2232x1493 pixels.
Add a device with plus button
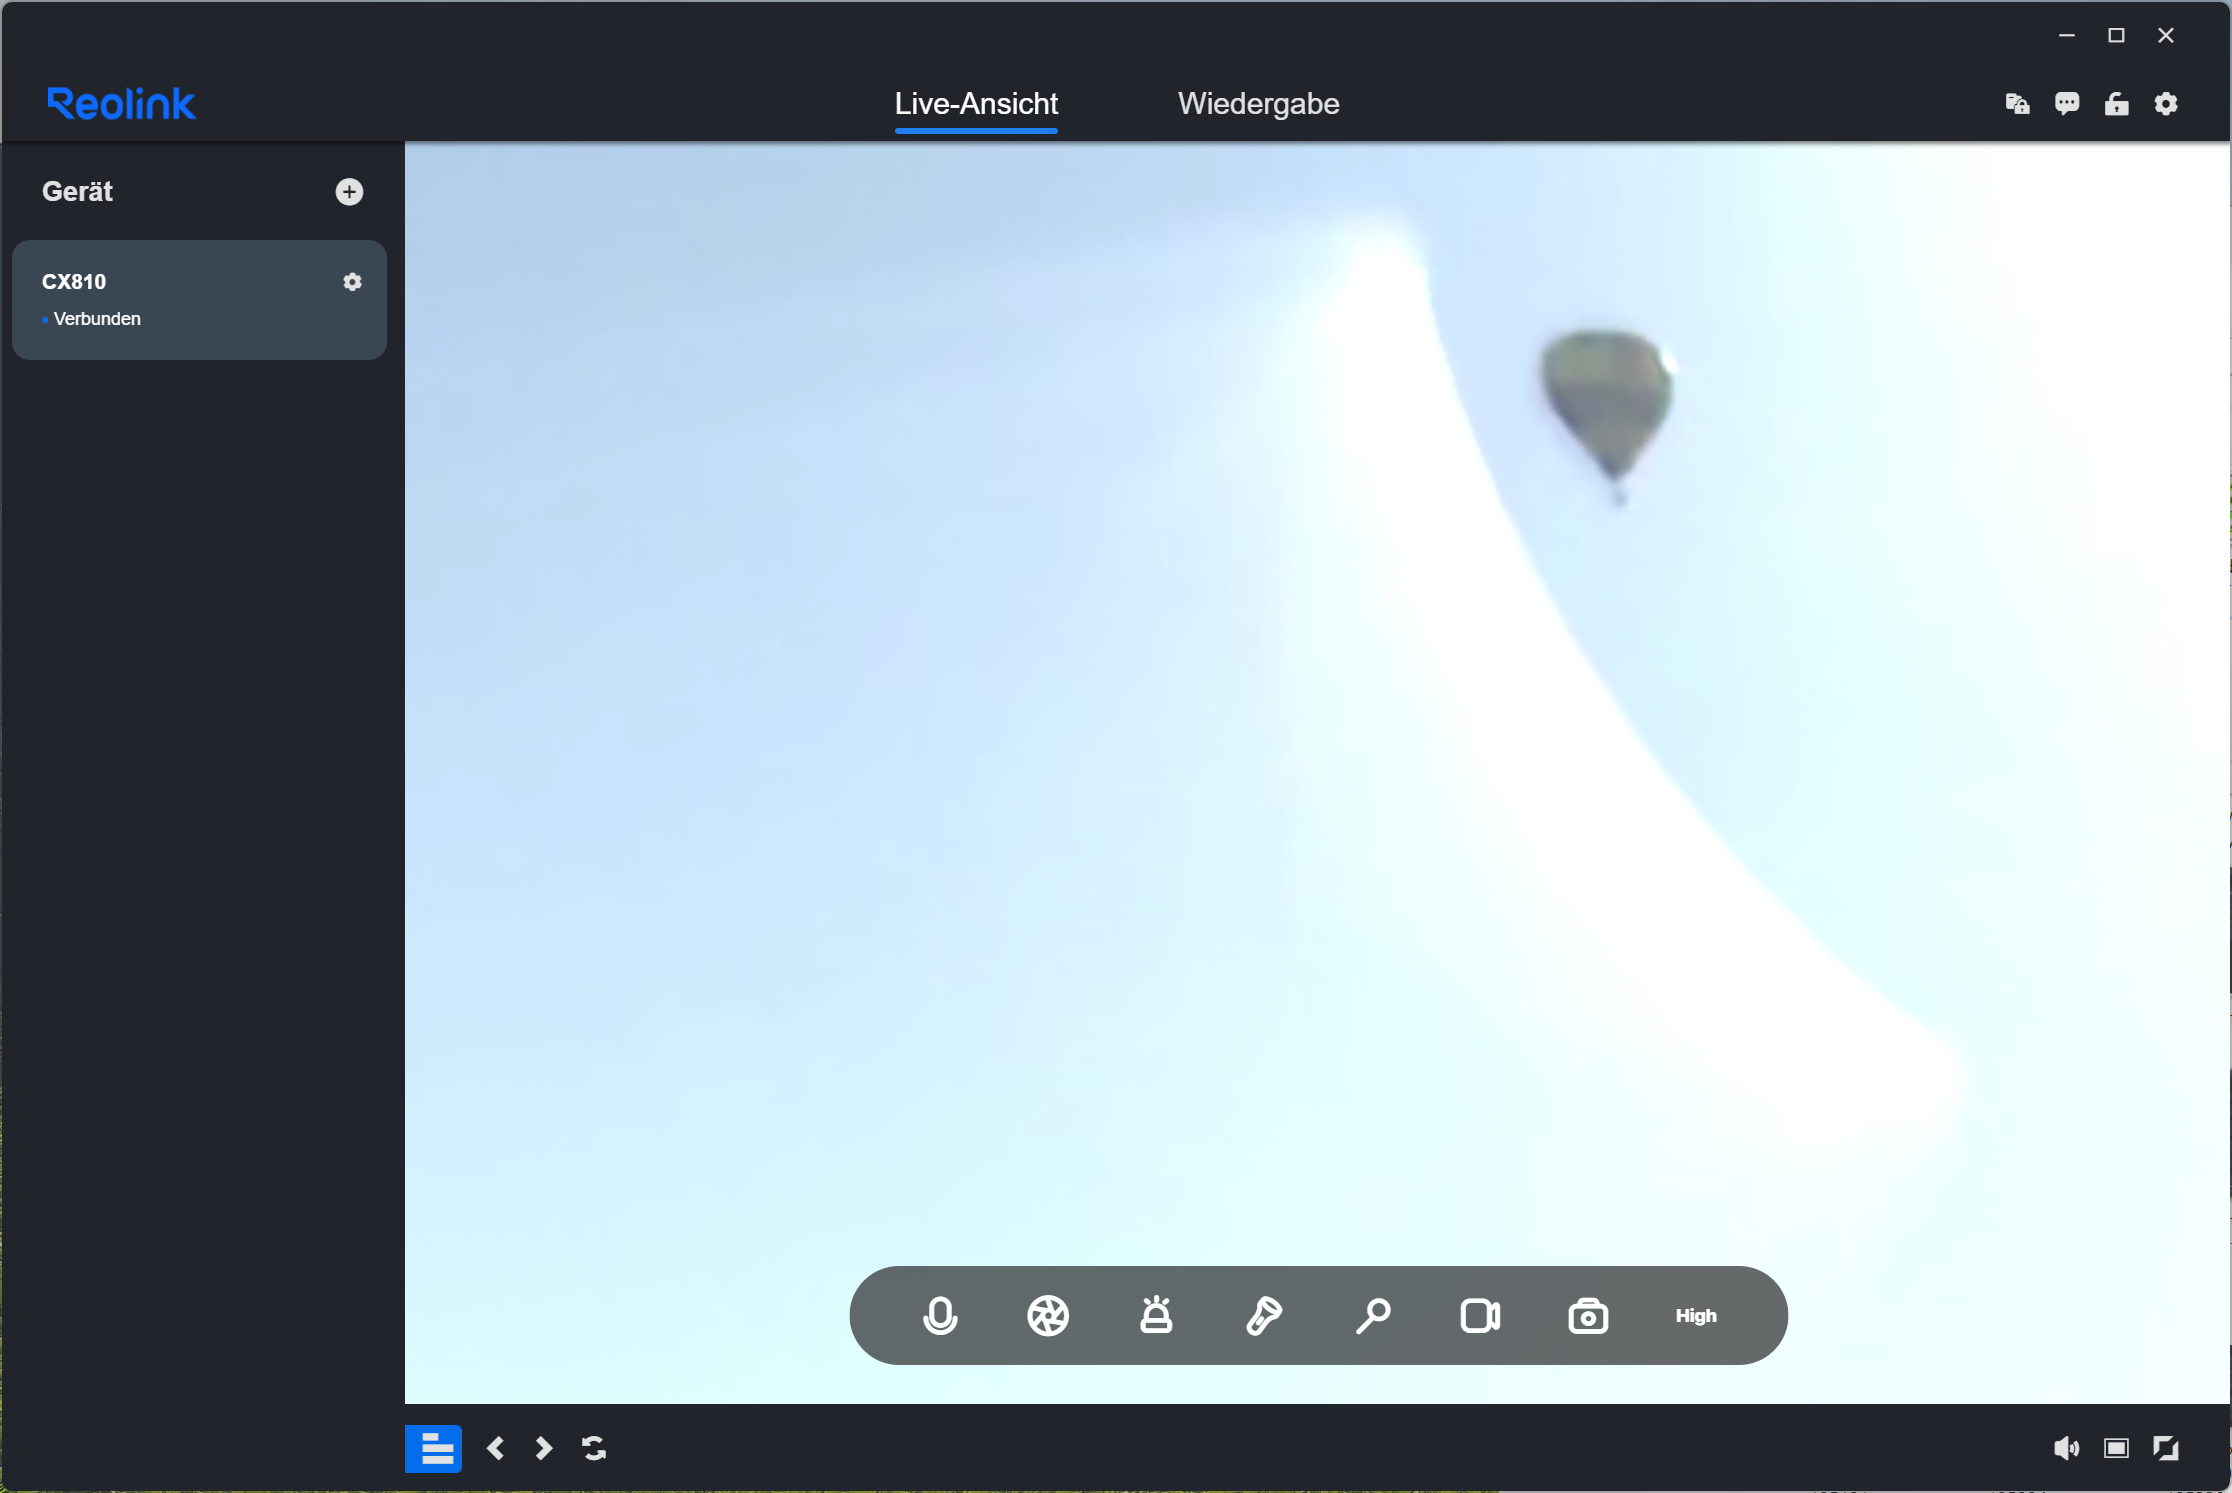(349, 192)
